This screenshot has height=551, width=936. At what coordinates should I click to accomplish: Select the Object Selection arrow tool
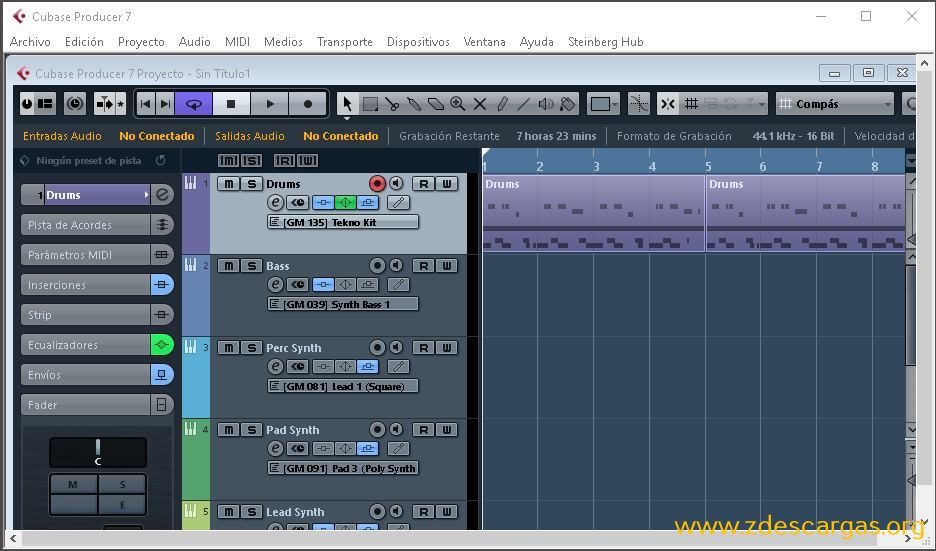point(347,104)
